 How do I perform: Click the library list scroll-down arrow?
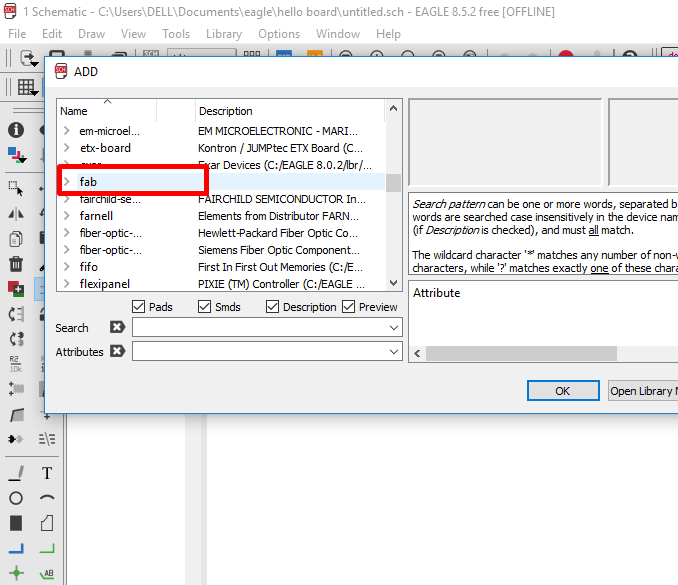[x=393, y=283]
